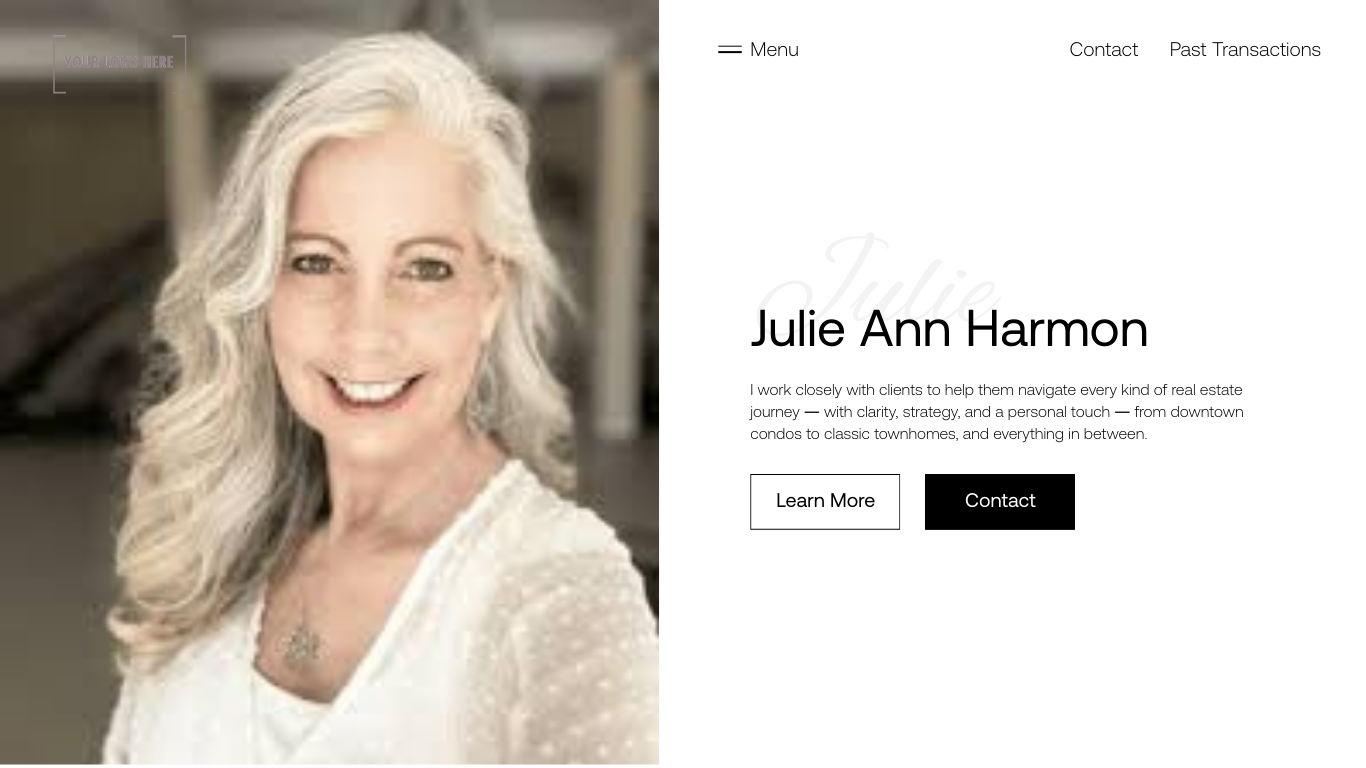This screenshot has height=768, width=1366.
Task: Click the pendant necklace in the photo
Action: tap(301, 643)
